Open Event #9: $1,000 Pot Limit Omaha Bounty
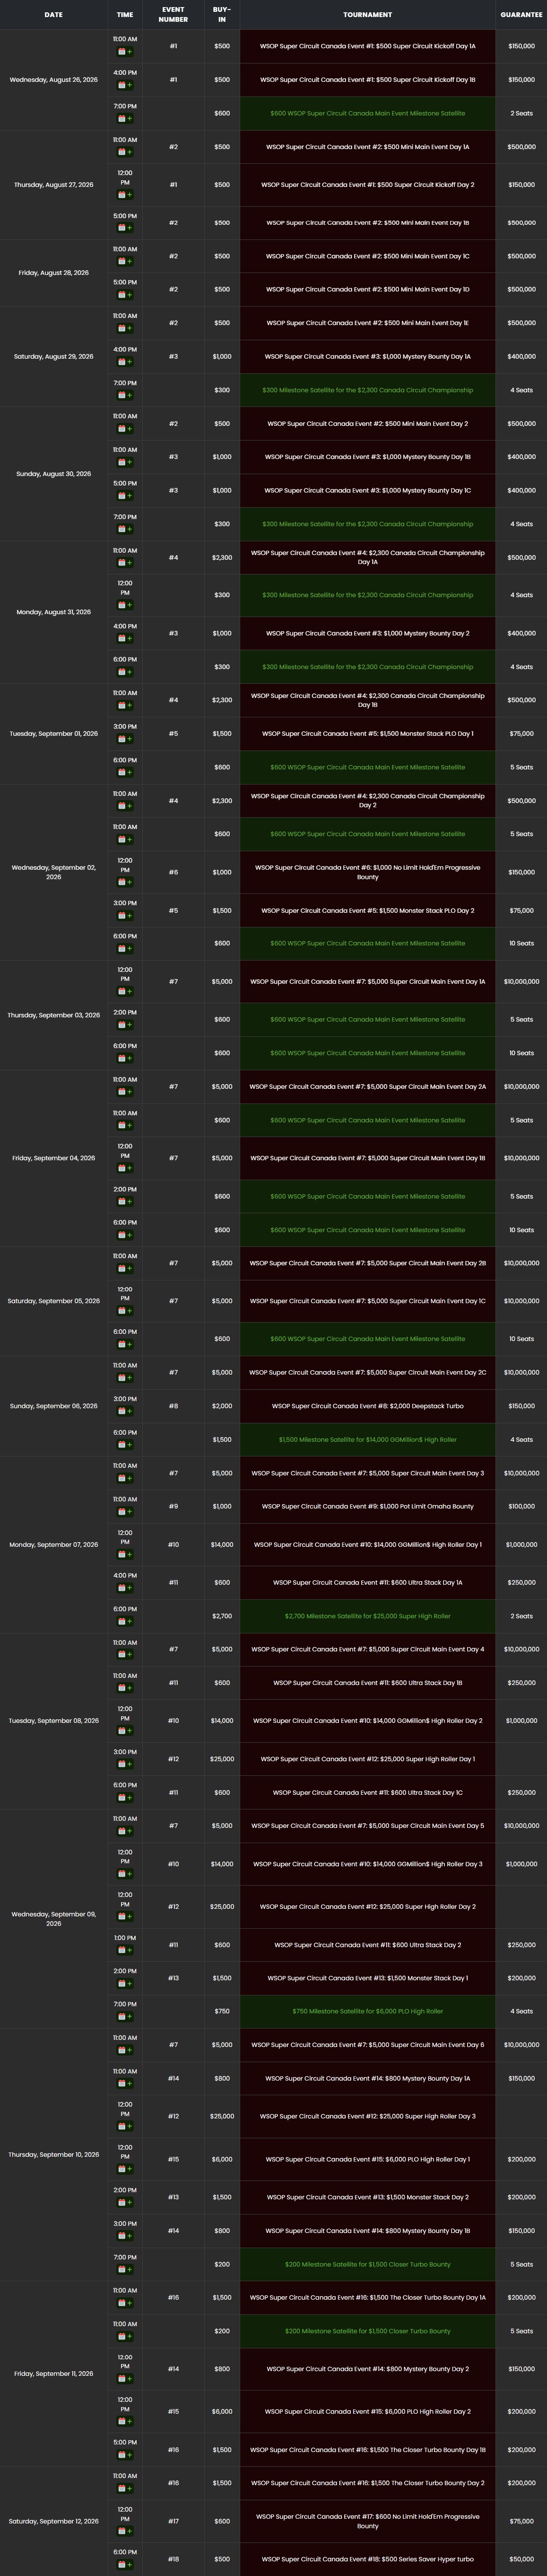 click(x=367, y=1506)
